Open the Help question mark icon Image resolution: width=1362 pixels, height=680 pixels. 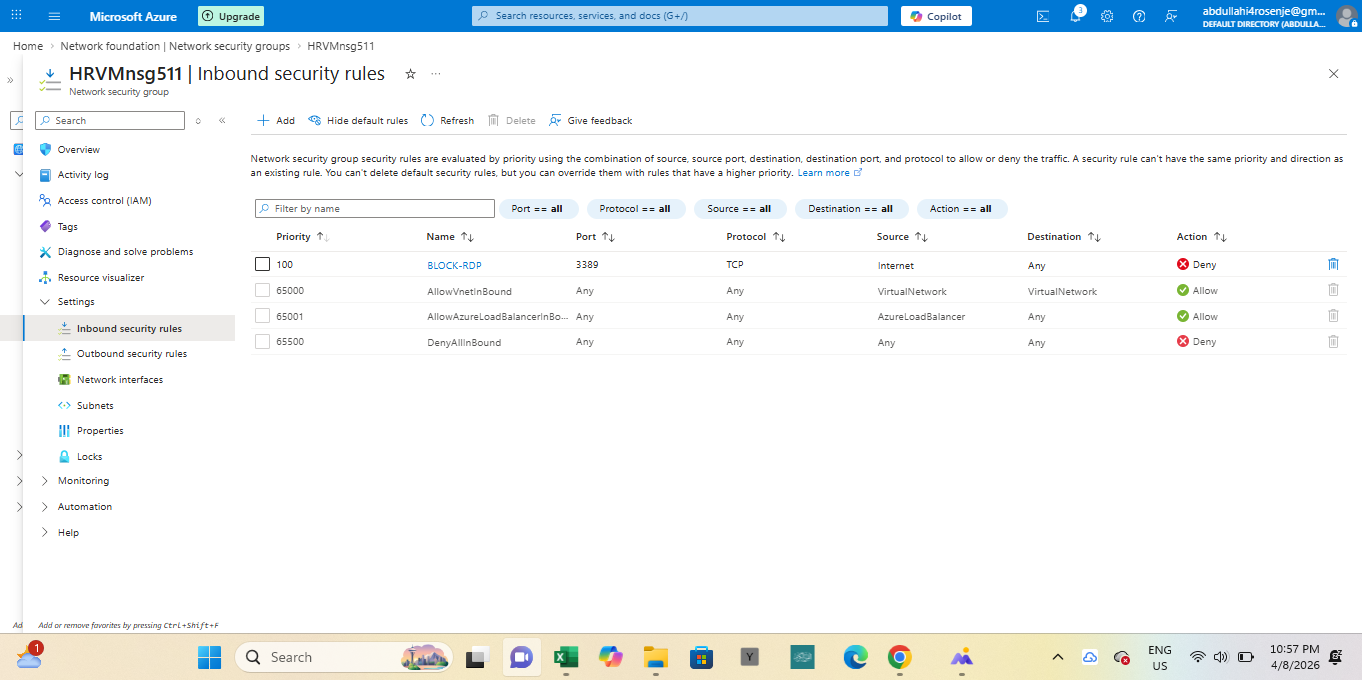1139,16
